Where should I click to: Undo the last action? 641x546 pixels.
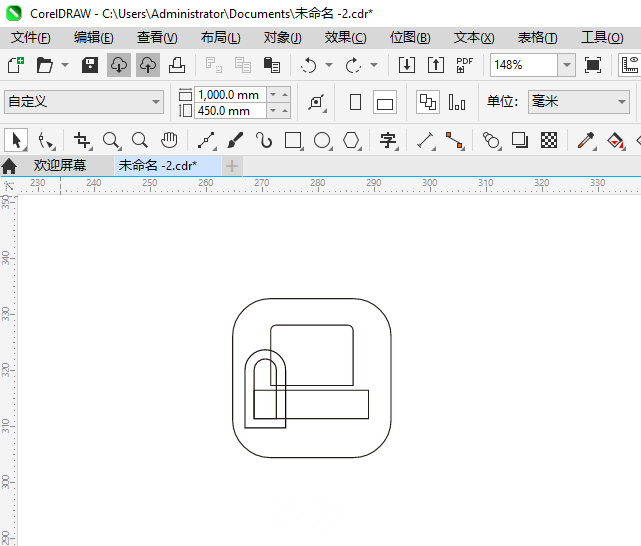pyautogui.click(x=309, y=65)
